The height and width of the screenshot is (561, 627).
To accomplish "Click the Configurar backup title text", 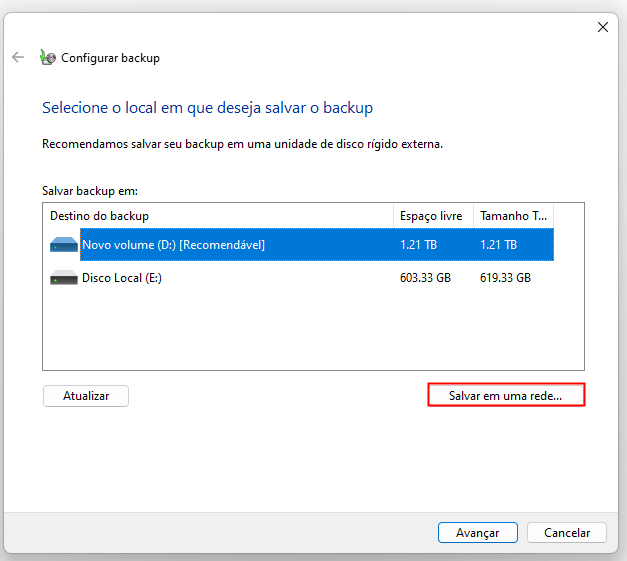I will point(110,58).
